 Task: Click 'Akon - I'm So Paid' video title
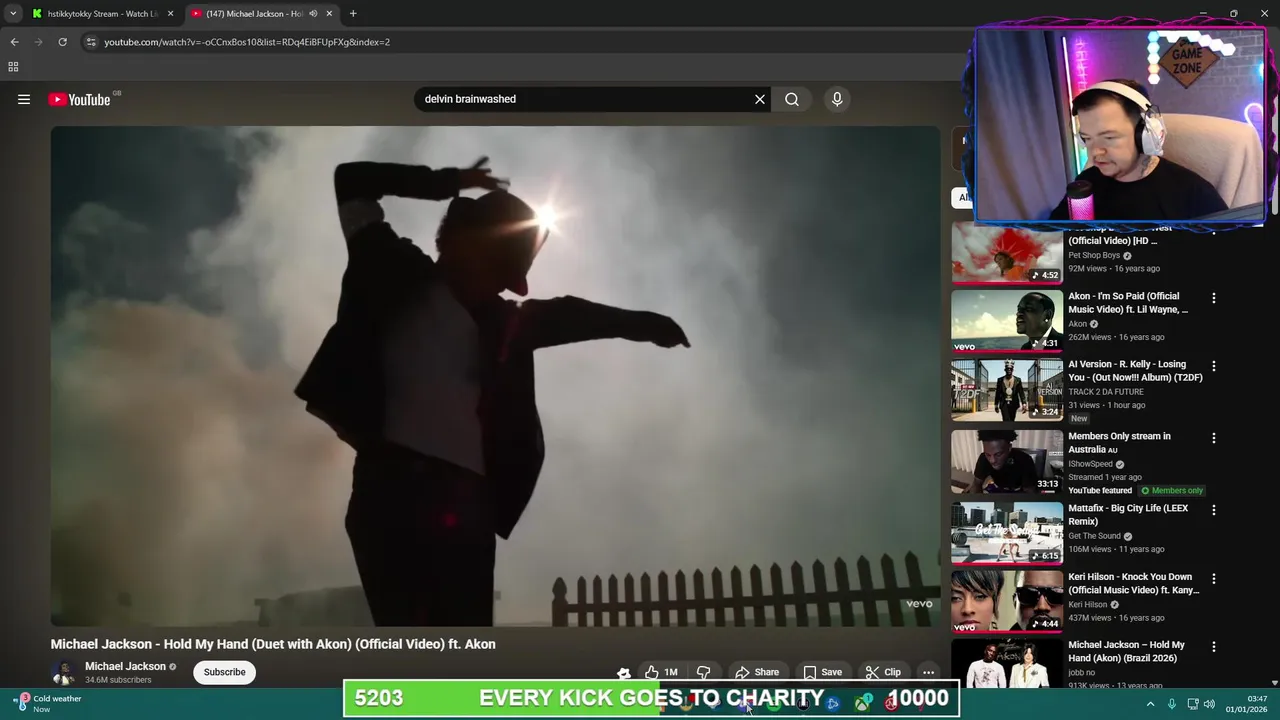coord(1128,303)
